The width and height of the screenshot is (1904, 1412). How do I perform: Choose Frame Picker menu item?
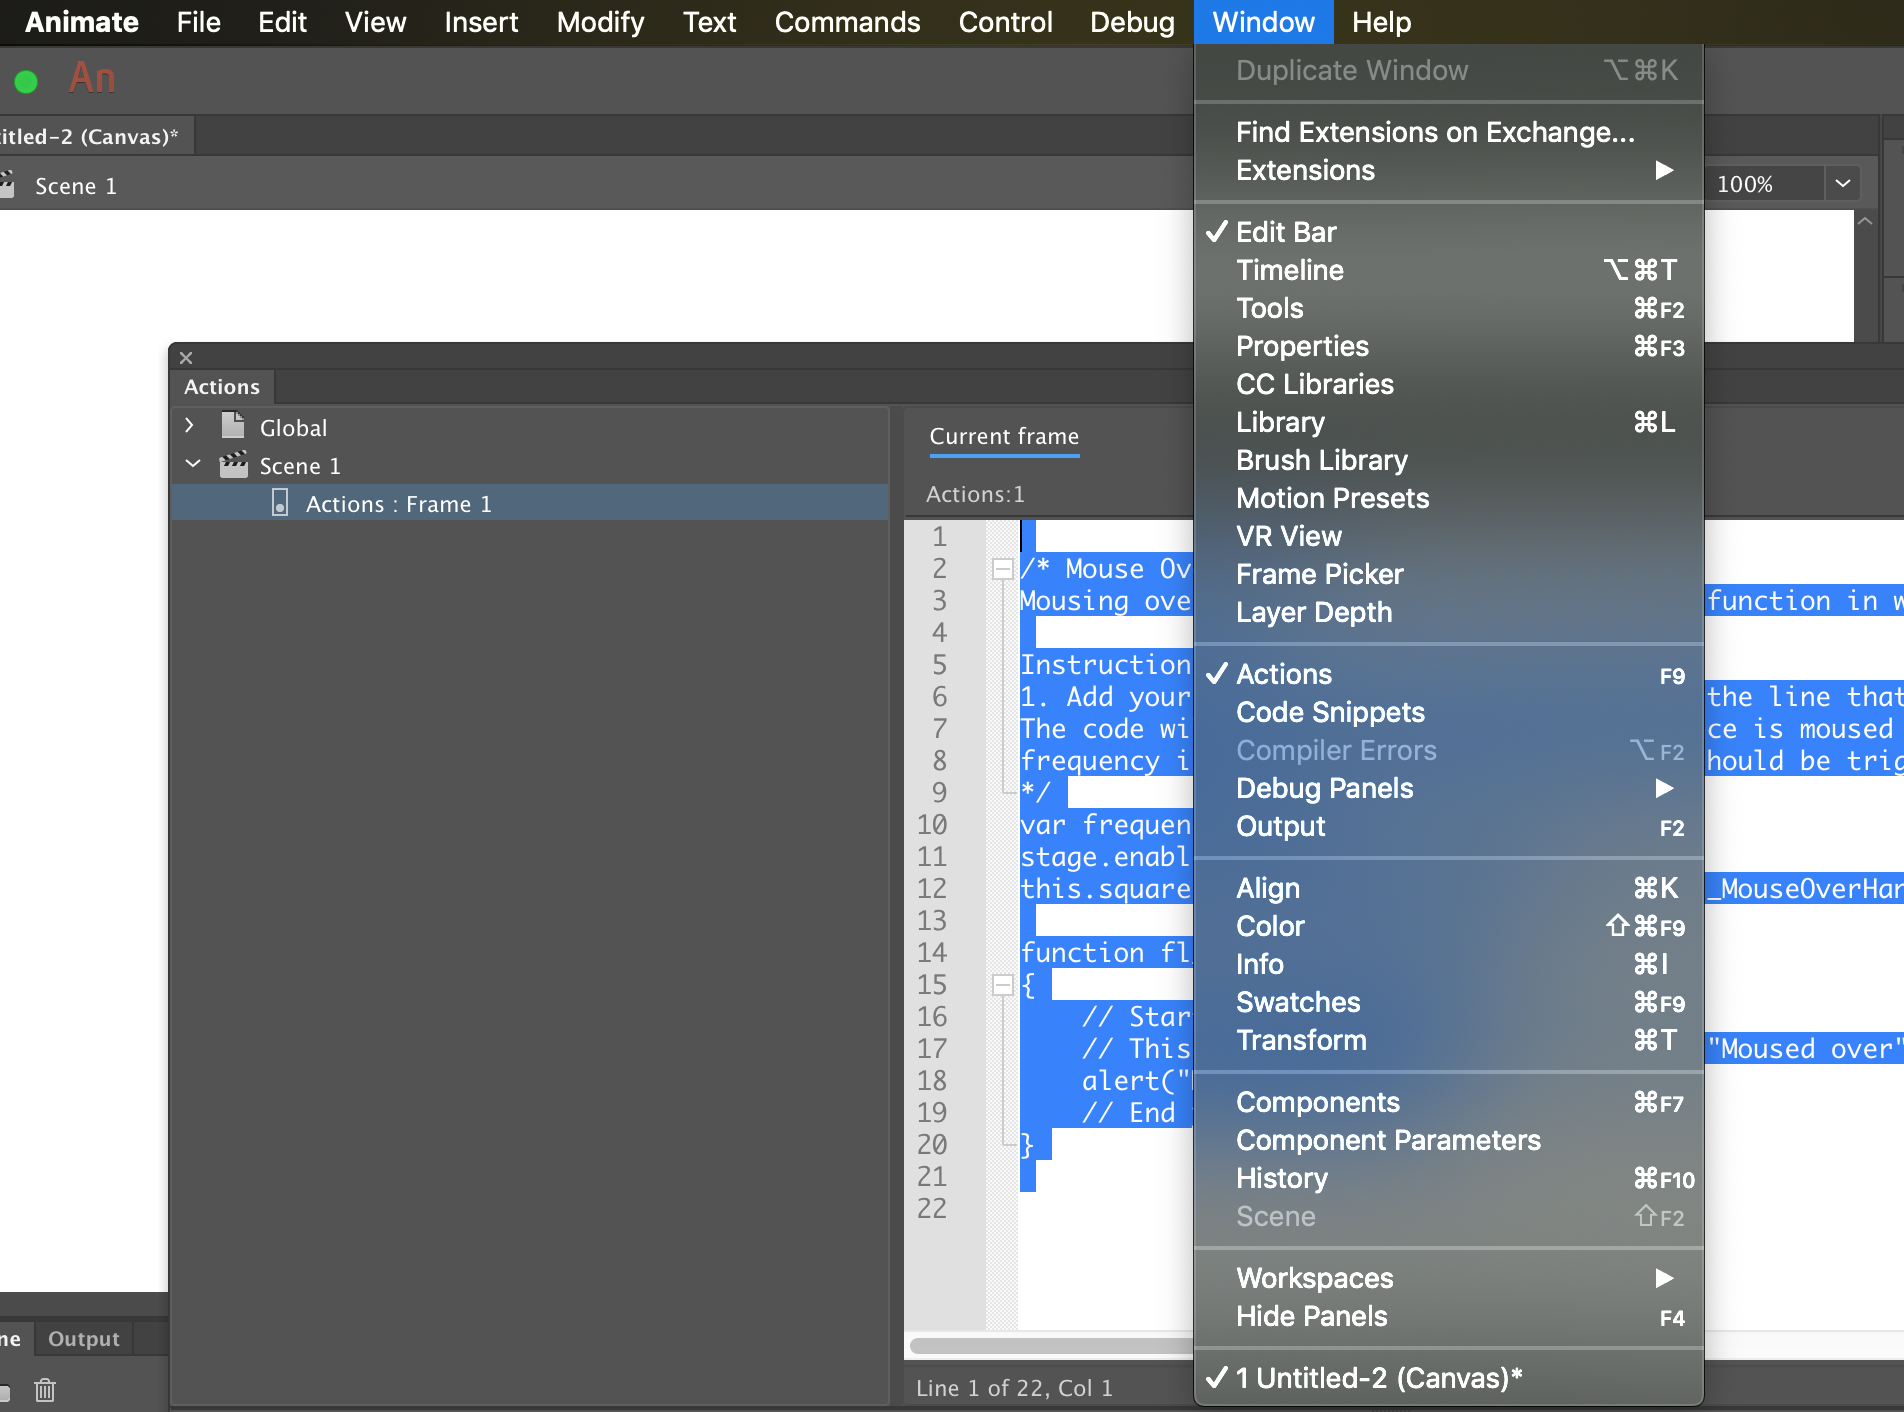click(x=1449, y=574)
